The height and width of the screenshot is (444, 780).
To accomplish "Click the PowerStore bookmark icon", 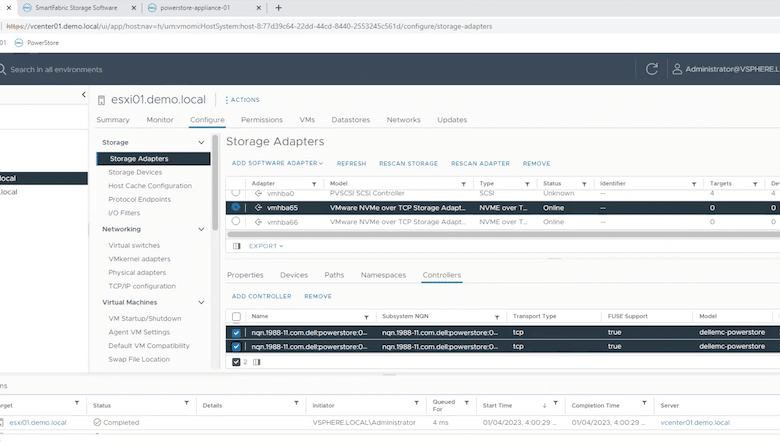I will [x=19, y=43].
